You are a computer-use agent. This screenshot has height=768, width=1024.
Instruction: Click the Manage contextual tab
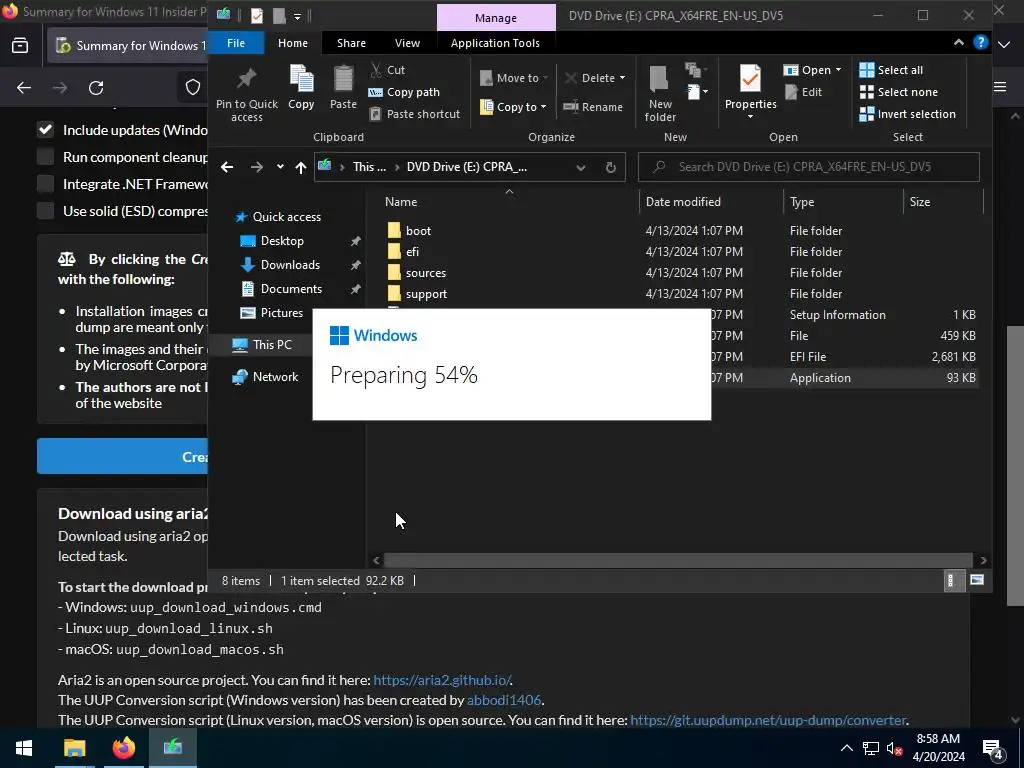pyautogui.click(x=496, y=18)
